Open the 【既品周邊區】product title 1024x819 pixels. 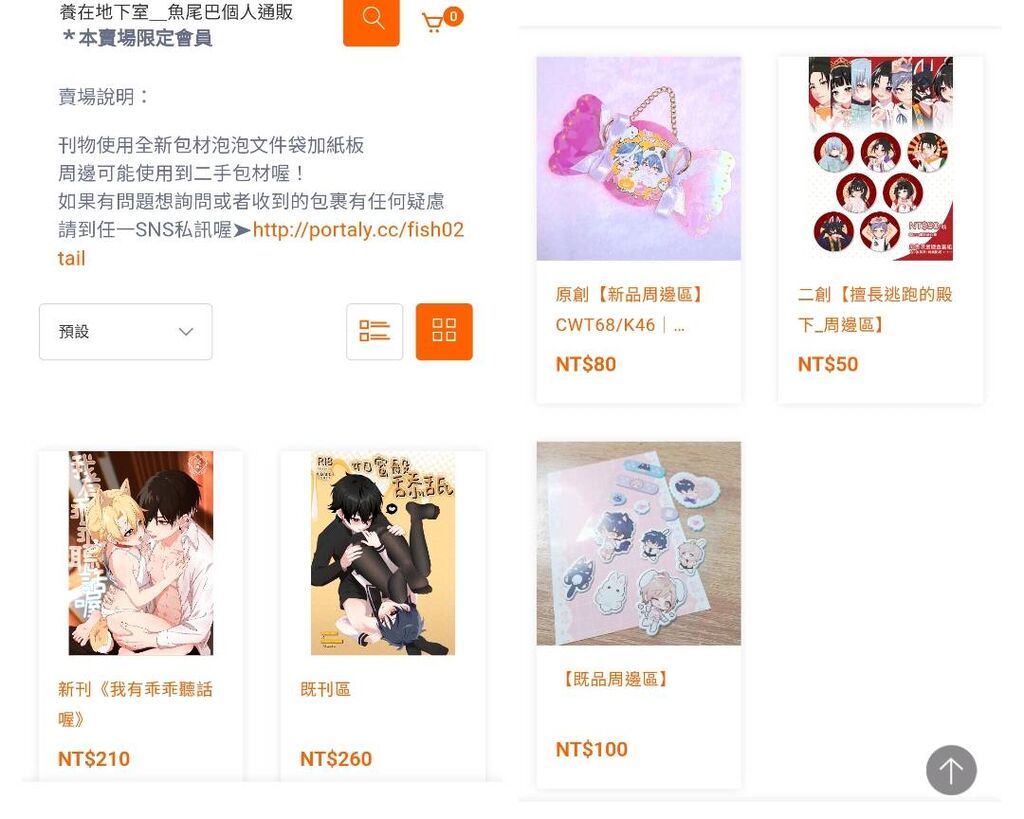[x=614, y=679]
